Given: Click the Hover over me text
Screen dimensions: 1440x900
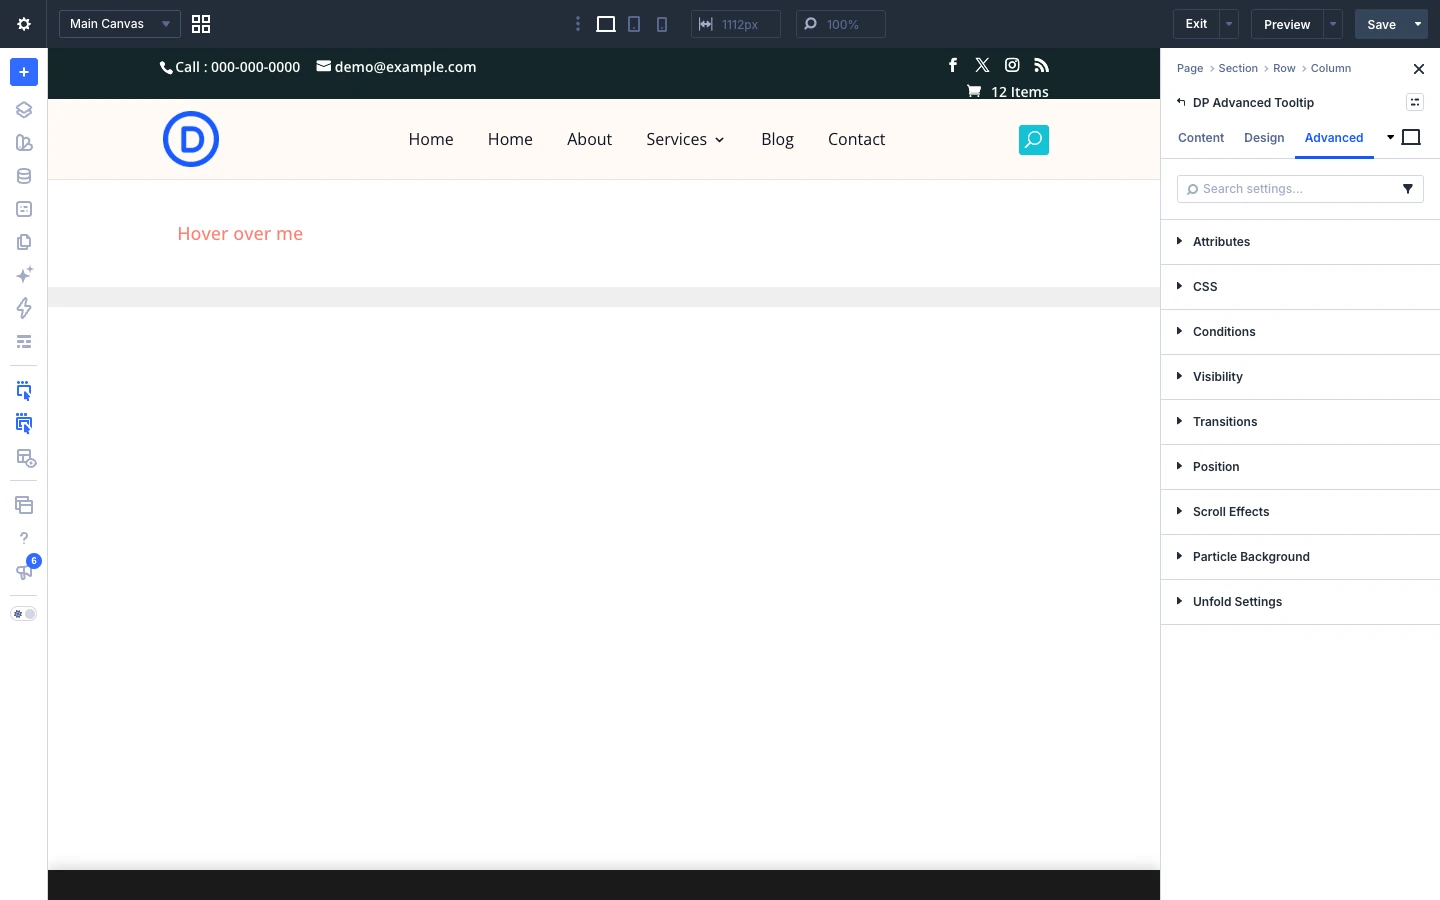Looking at the screenshot, I should click(x=240, y=234).
